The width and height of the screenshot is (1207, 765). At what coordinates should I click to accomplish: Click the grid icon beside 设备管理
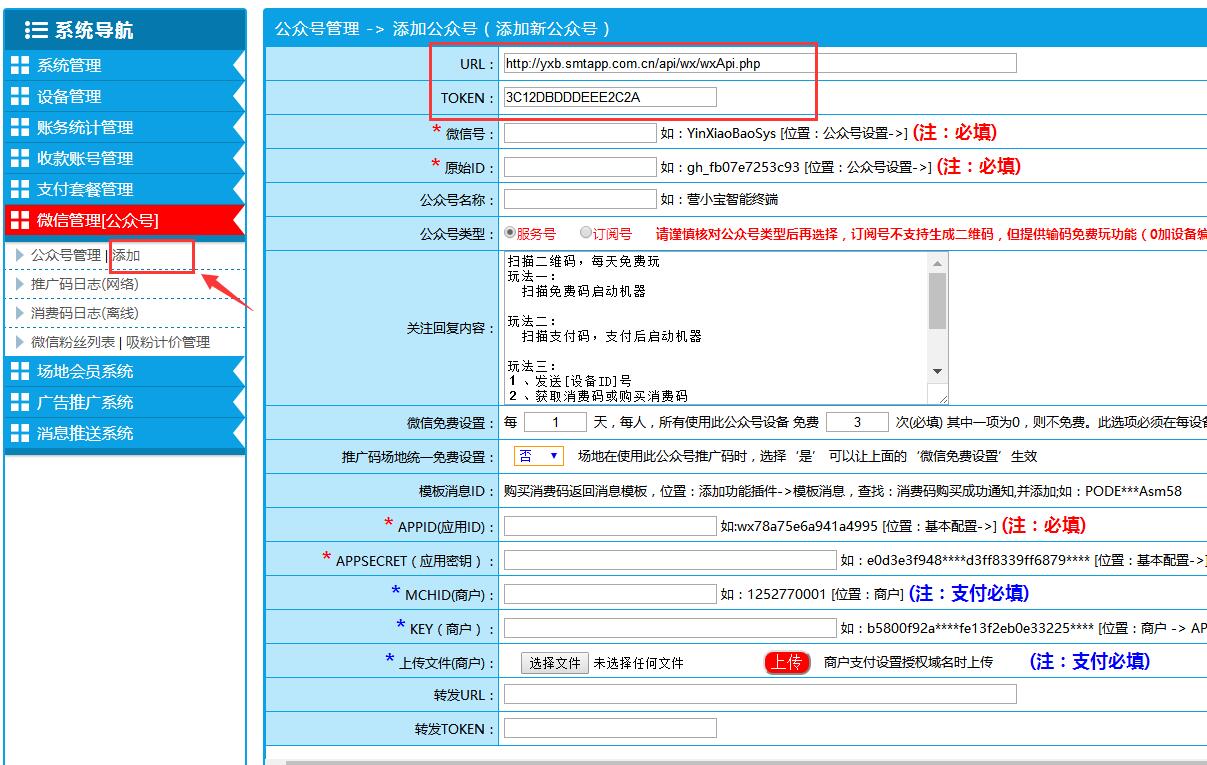point(20,96)
